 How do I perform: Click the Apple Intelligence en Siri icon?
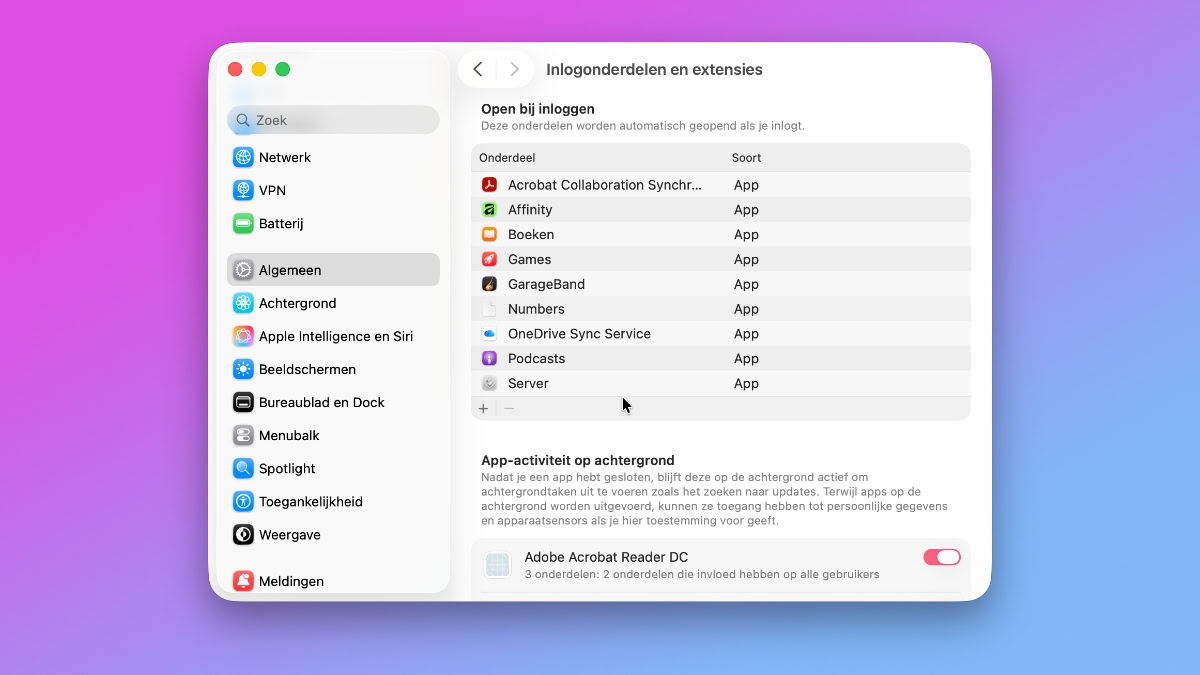pyautogui.click(x=243, y=336)
